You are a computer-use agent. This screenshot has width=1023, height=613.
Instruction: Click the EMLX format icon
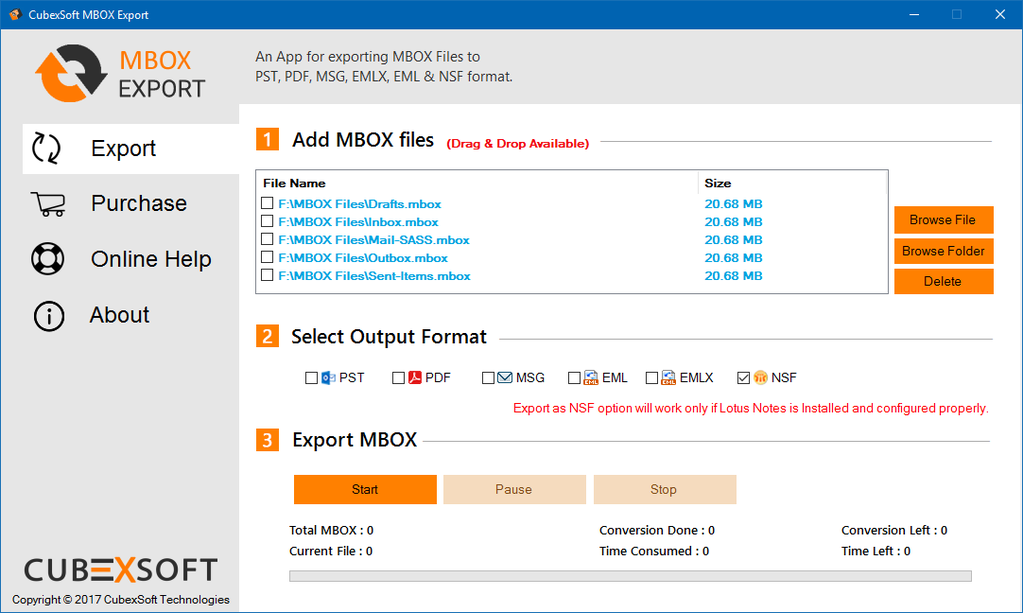pos(669,378)
